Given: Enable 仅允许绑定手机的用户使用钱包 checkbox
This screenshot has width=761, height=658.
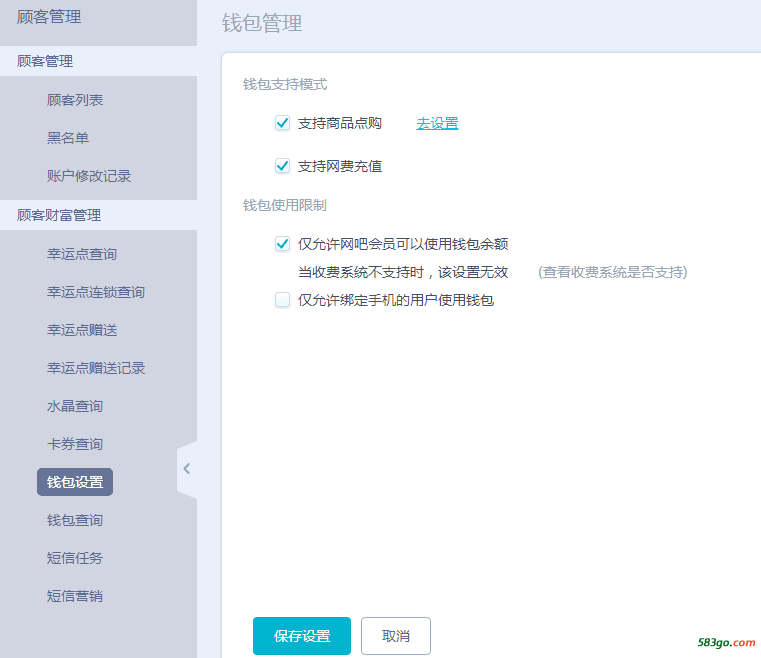Looking at the screenshot, I should tap(282, 300).
